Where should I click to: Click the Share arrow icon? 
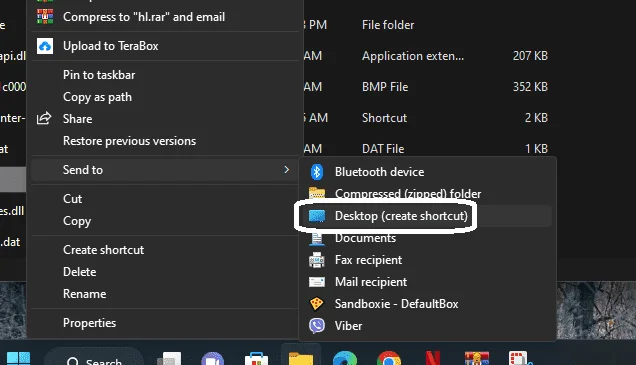pyautogui.click(x=44, y=118)
